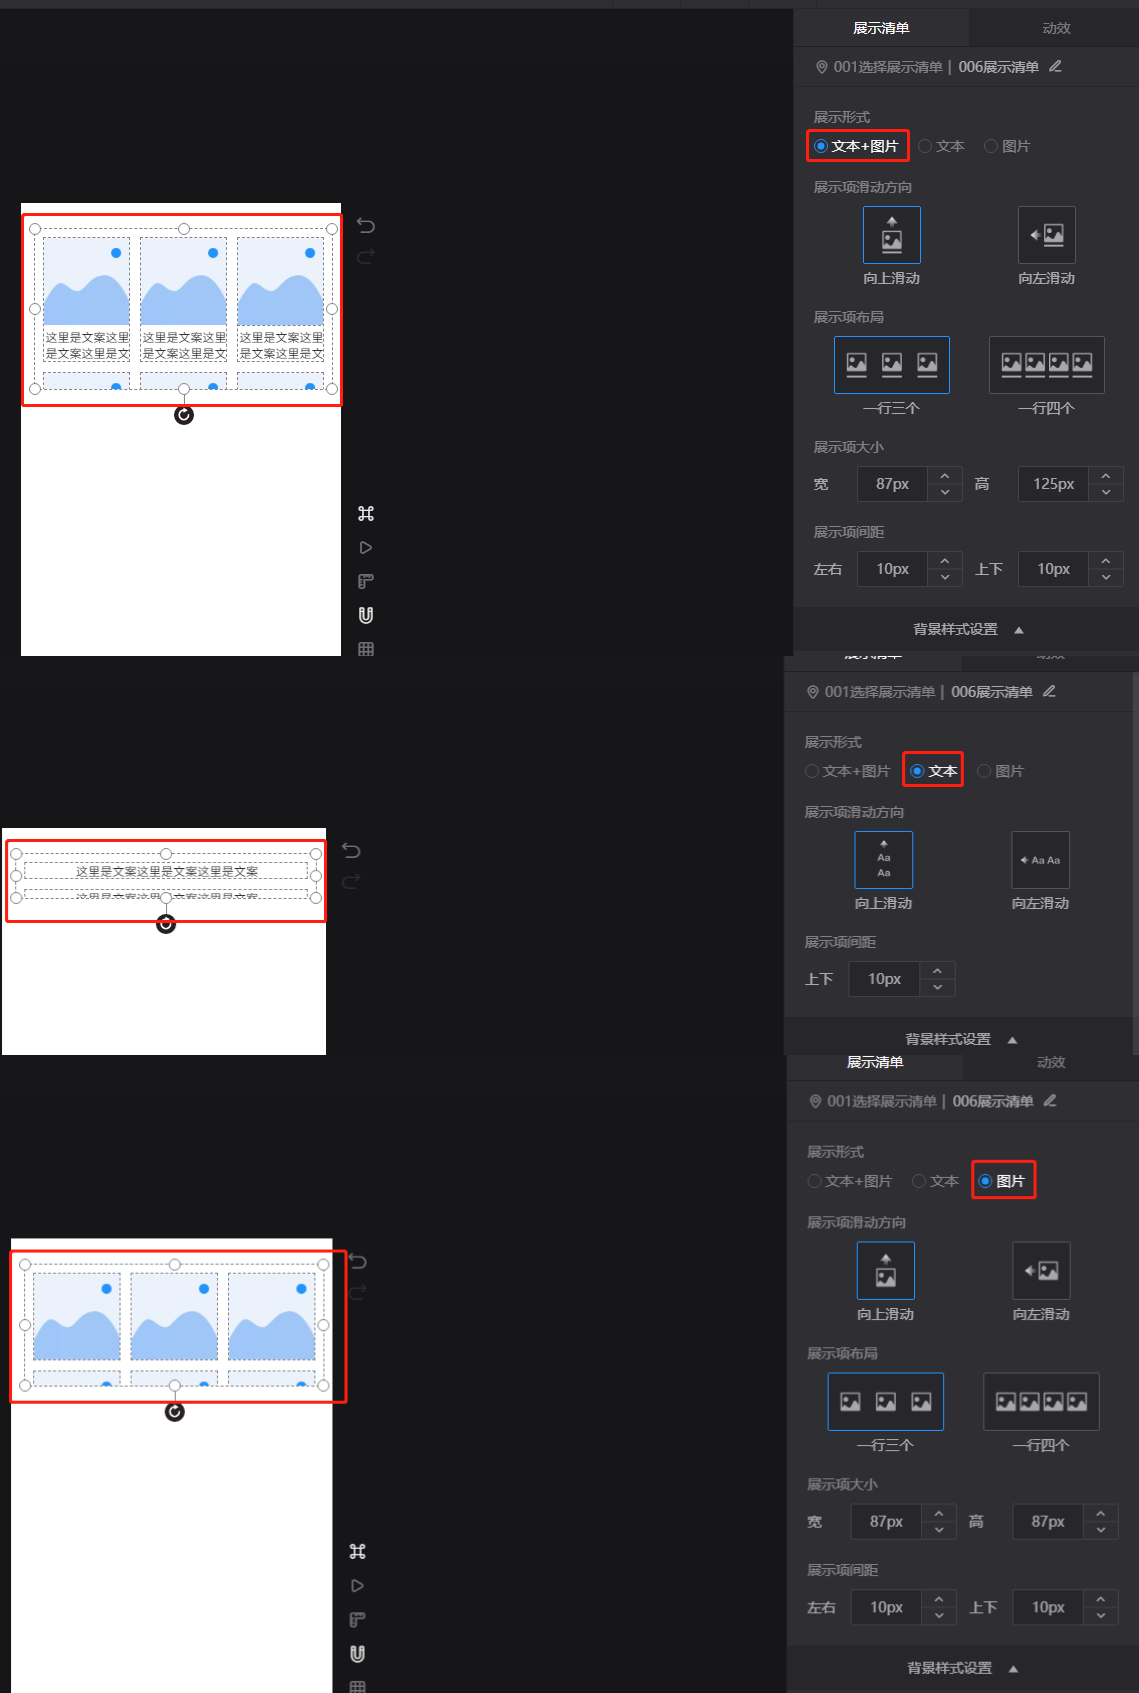Choose 向上滑动 image icon in the 文本+图片 panel
Viewport: 1139px width, 1693px height.
pyautogui.click(x=892, y=235)
